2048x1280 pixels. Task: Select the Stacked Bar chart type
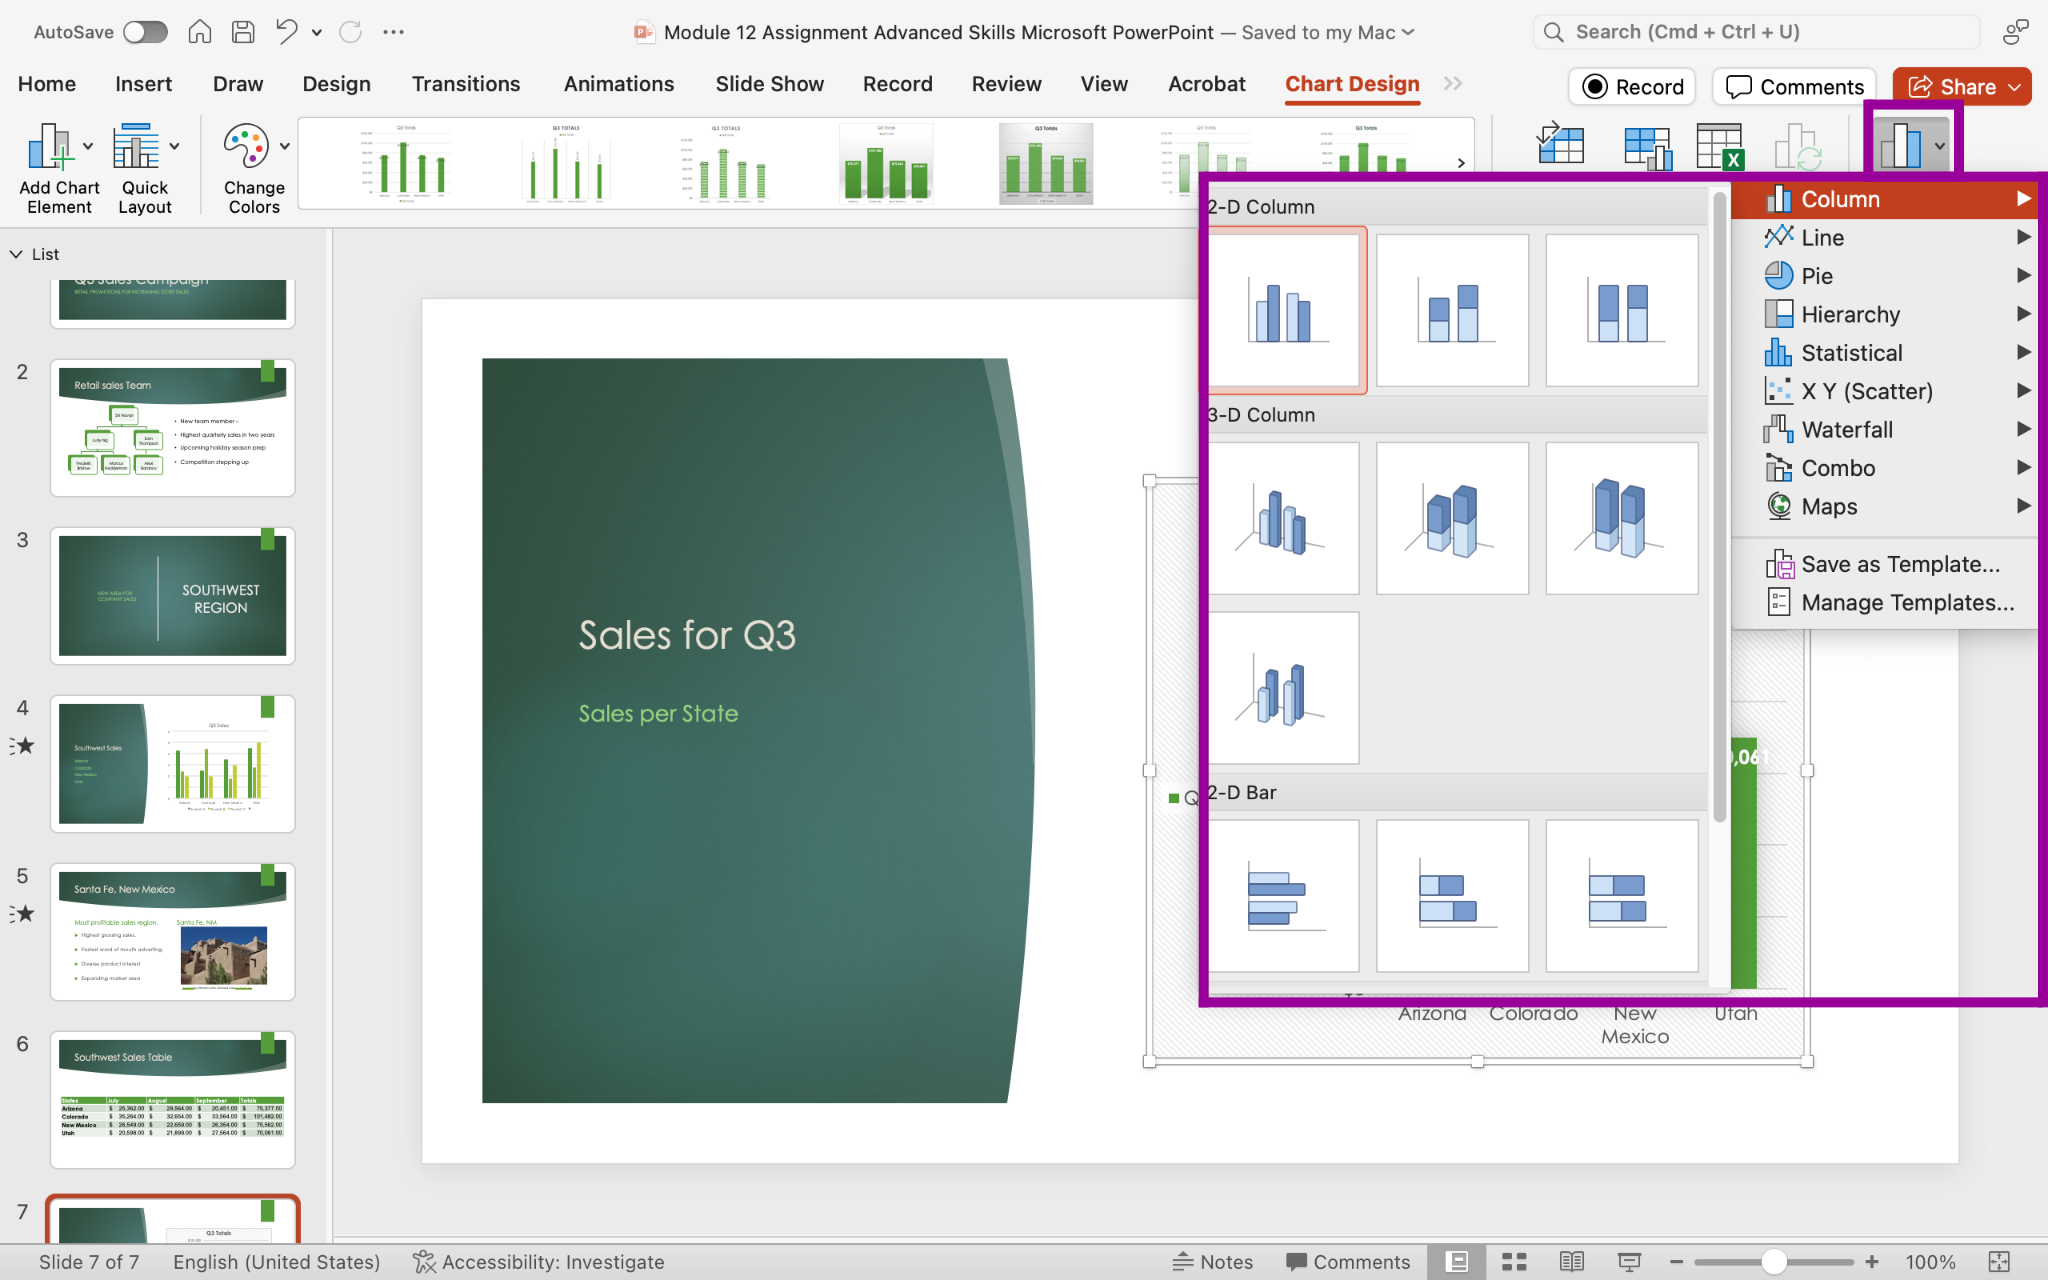pyautogui.click(x=1452, y=896)
